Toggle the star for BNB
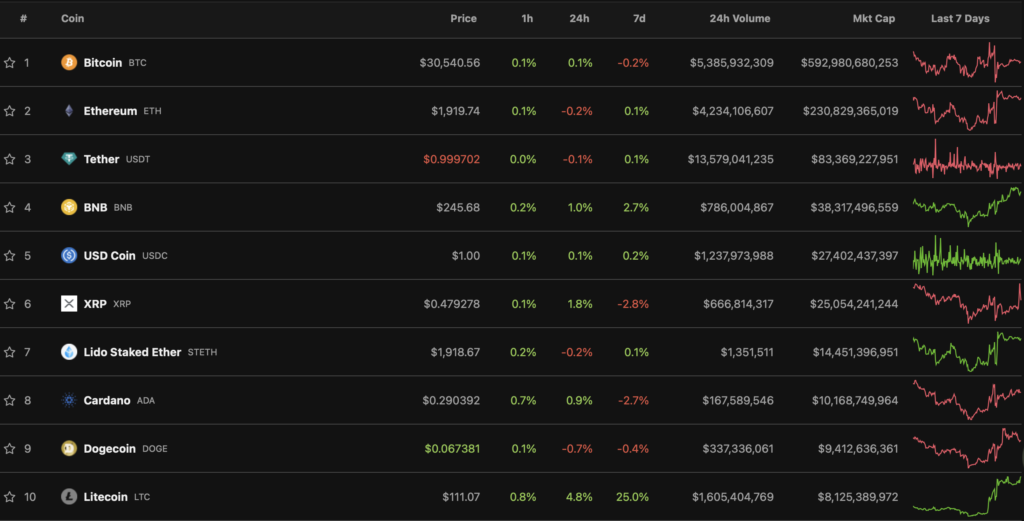 pyautogui.click(x=10, y=208)
